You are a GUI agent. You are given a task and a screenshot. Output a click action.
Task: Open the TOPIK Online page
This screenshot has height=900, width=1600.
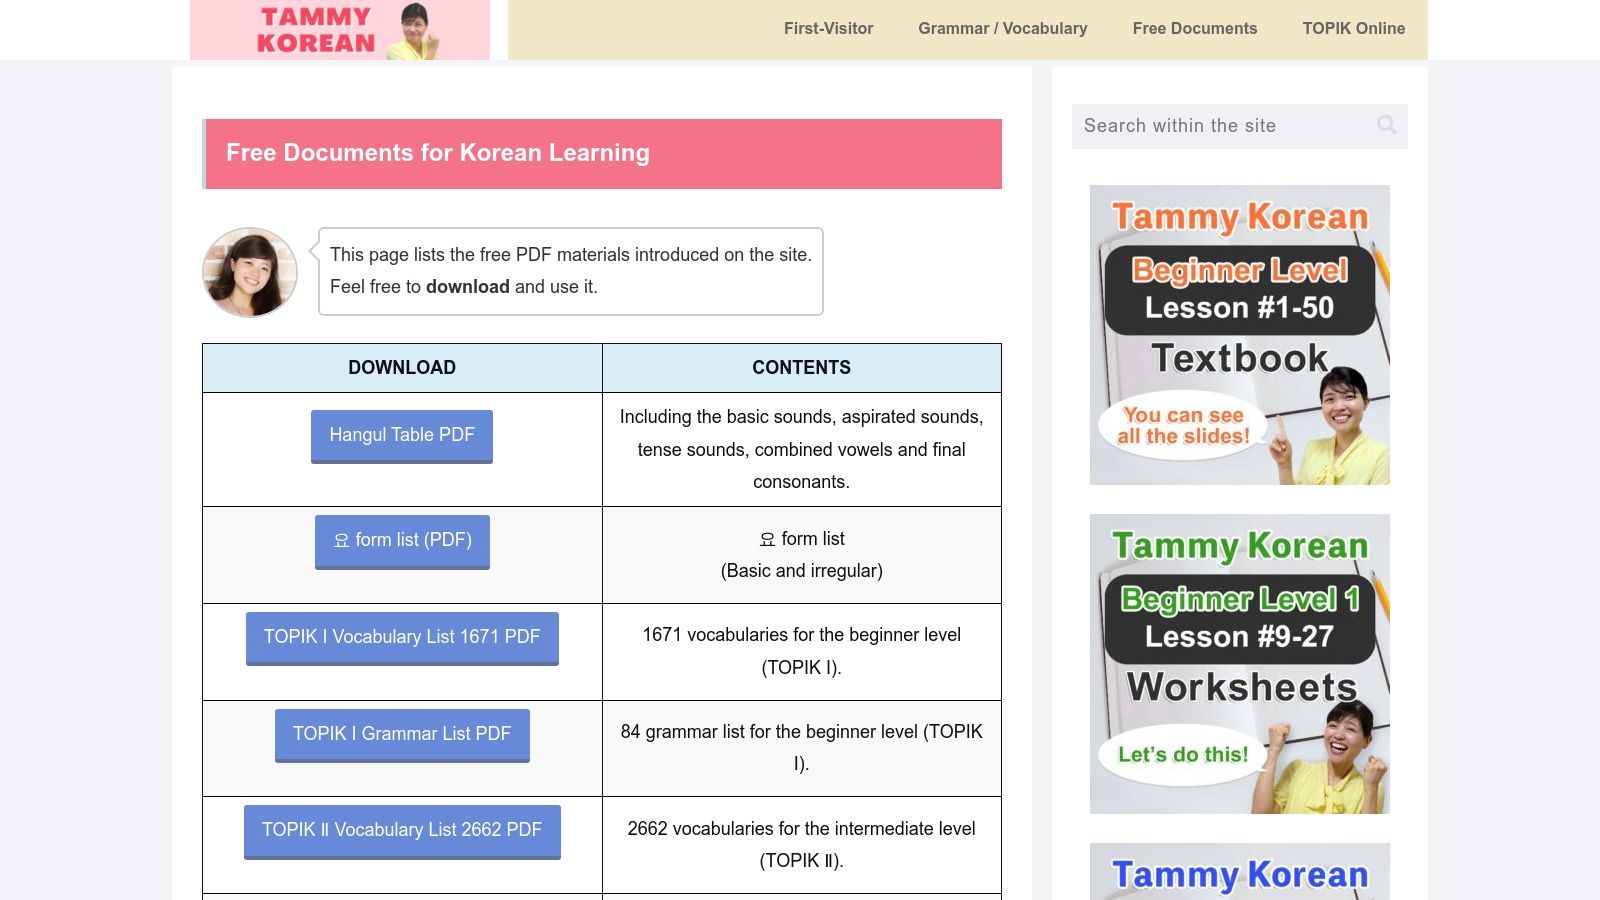(1353, 28)
